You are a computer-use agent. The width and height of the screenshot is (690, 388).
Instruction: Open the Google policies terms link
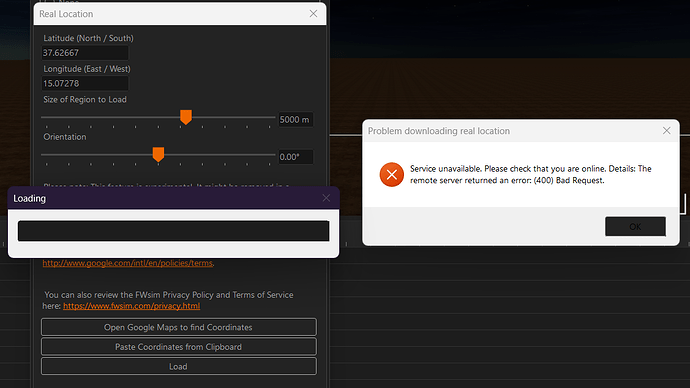coord(128,263)
